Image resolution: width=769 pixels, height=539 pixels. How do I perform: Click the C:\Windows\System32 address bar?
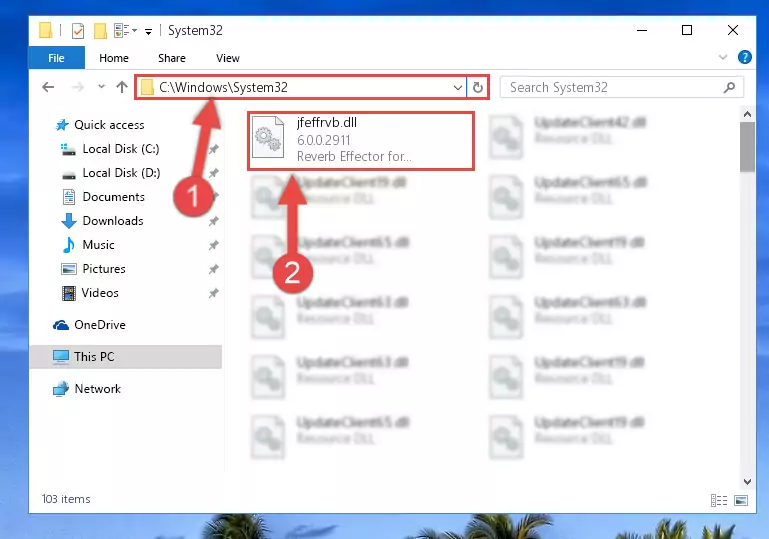coord(300,87)
